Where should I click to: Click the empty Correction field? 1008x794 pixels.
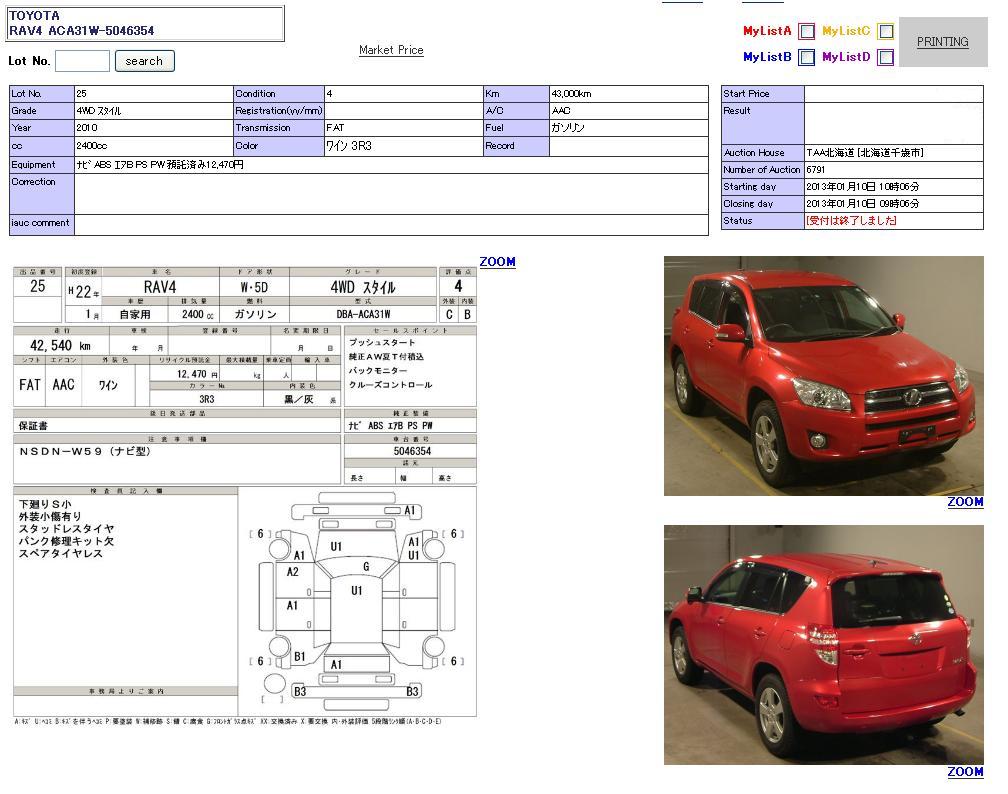click(390, 194)
